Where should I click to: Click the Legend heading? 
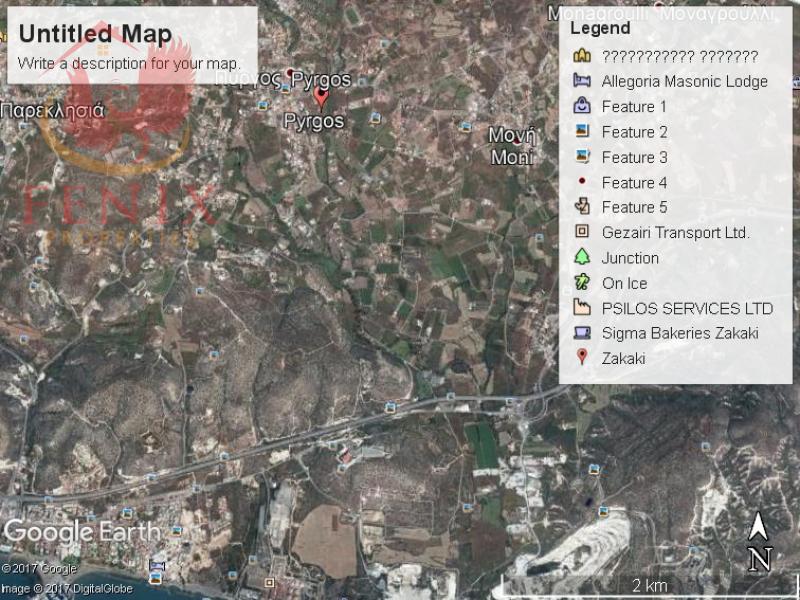(x=600, y=29)
